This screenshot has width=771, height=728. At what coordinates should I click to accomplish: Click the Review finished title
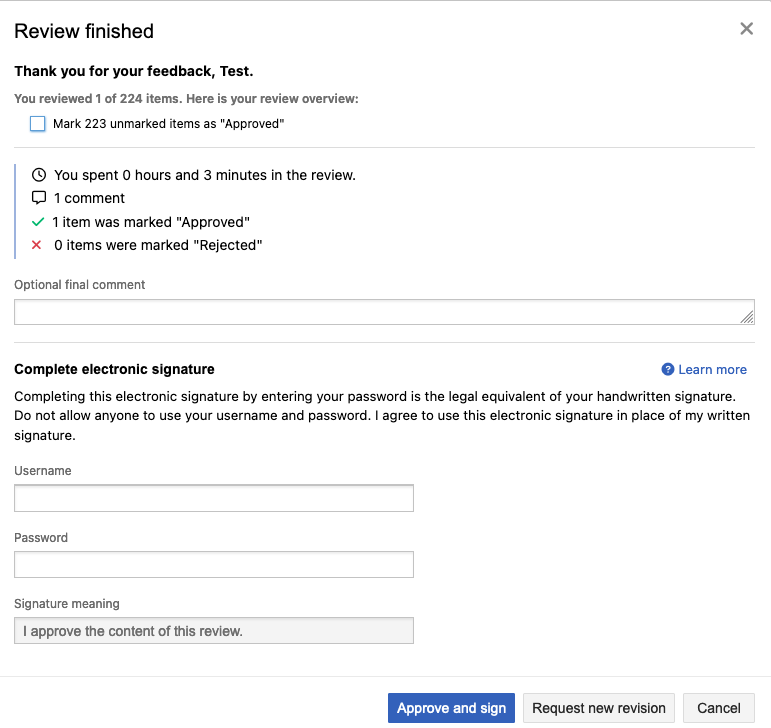(x=84, y=31)
